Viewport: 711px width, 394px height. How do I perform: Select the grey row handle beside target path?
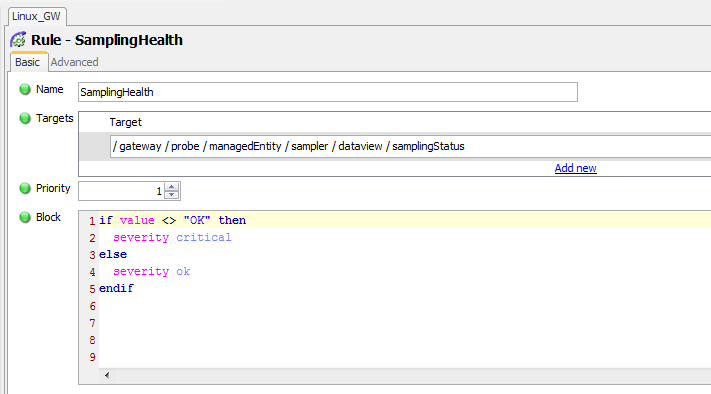point(94,146)
